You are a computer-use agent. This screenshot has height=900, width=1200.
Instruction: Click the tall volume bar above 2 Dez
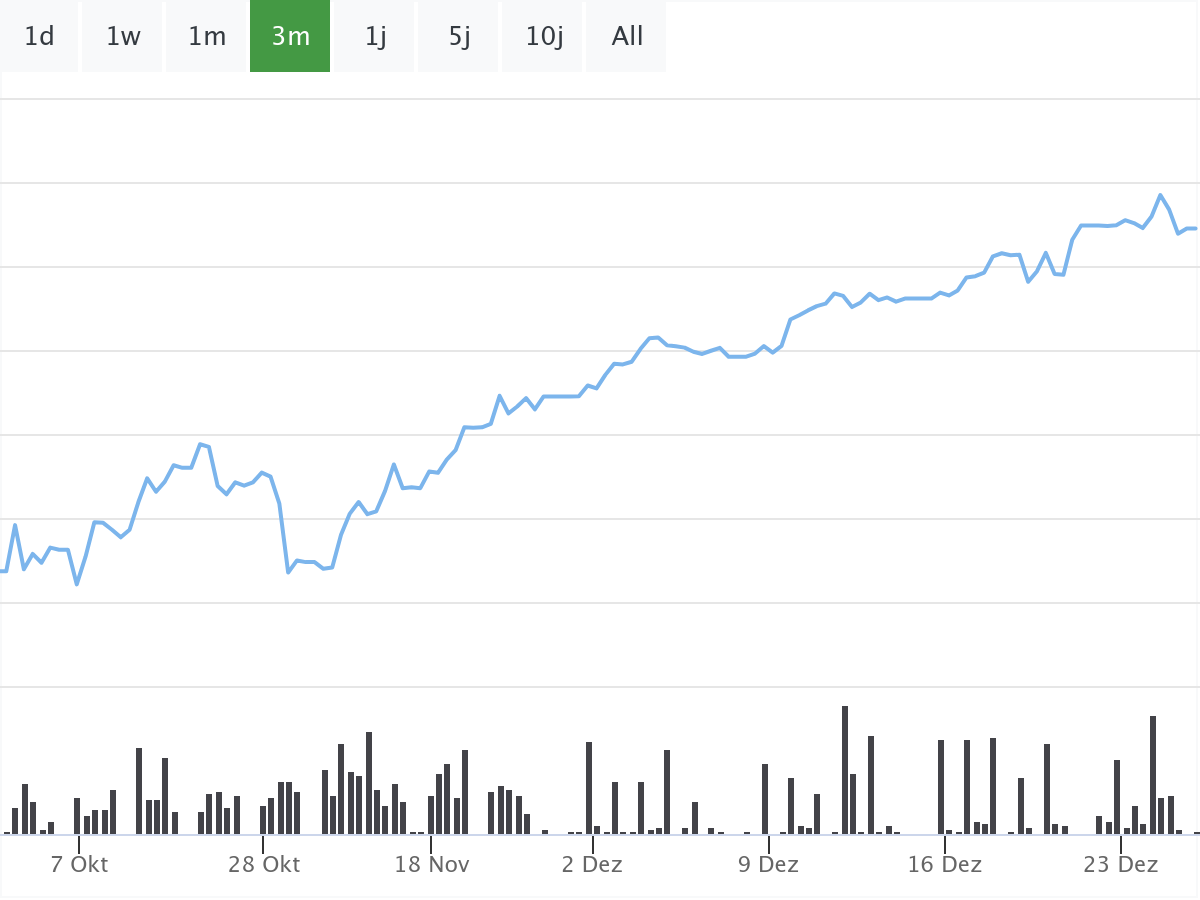click(589, 788)
